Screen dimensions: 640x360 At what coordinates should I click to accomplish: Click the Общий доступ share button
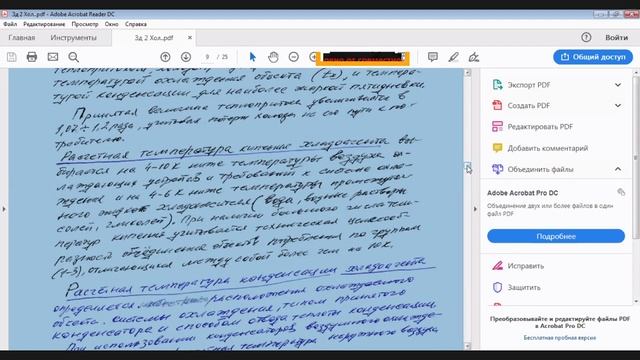coord(593,57)
